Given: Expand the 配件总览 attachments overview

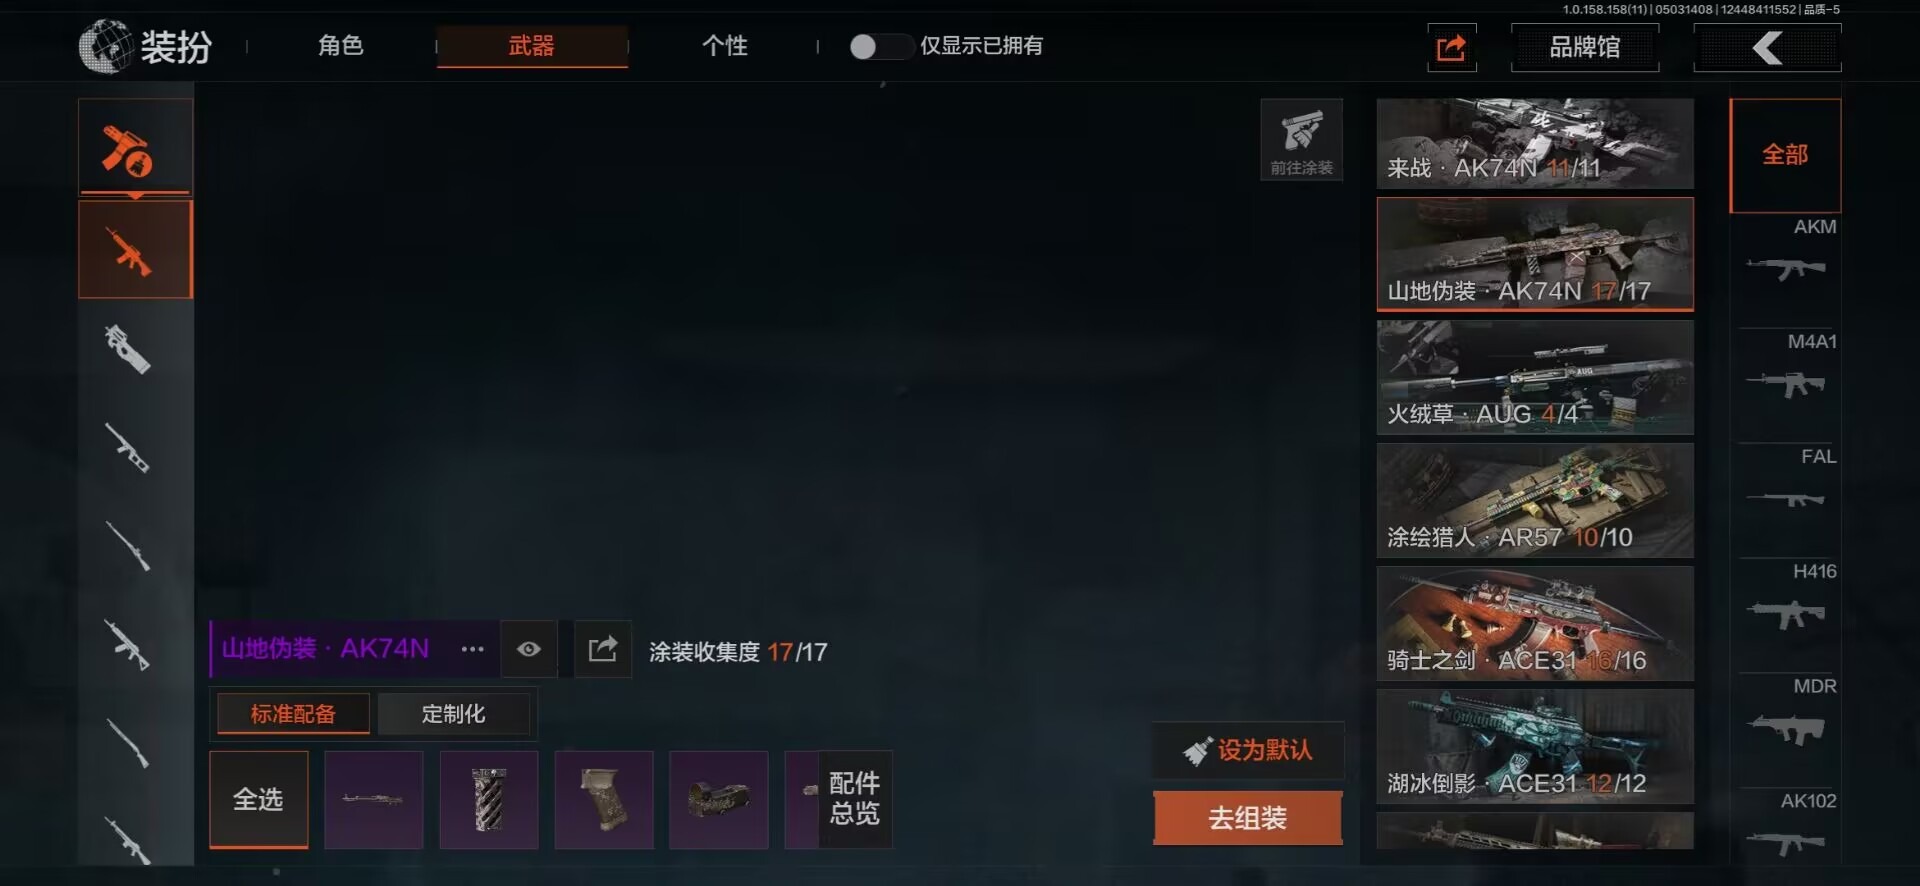Looking at the screenshot, I should [x=855, y=798].
